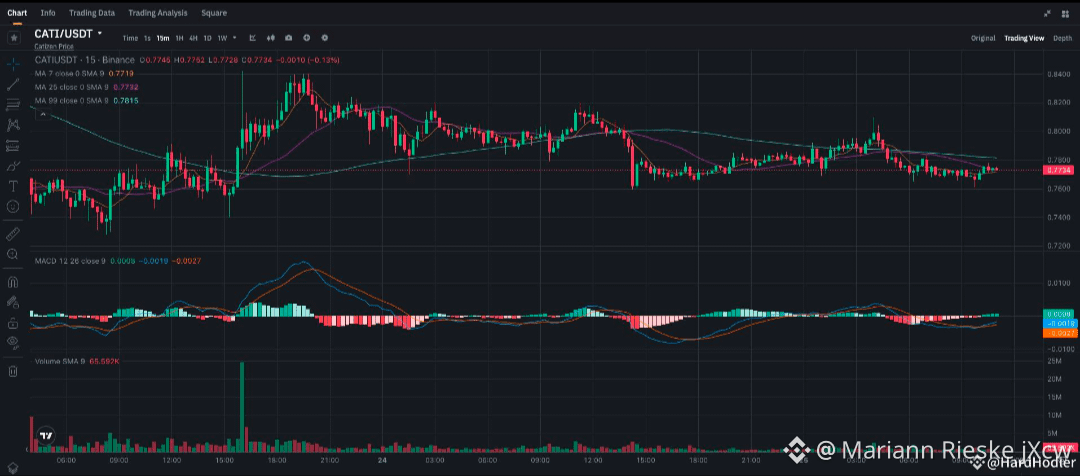
Task: Switch to Original chart view
Action: [x=983, y=39]
